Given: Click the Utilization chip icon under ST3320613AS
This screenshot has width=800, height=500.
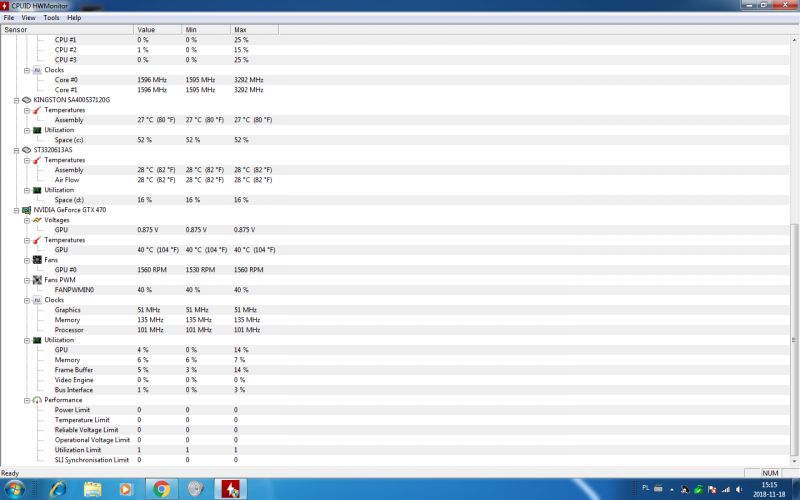Looking at the screenshot, I should (37, 190).
